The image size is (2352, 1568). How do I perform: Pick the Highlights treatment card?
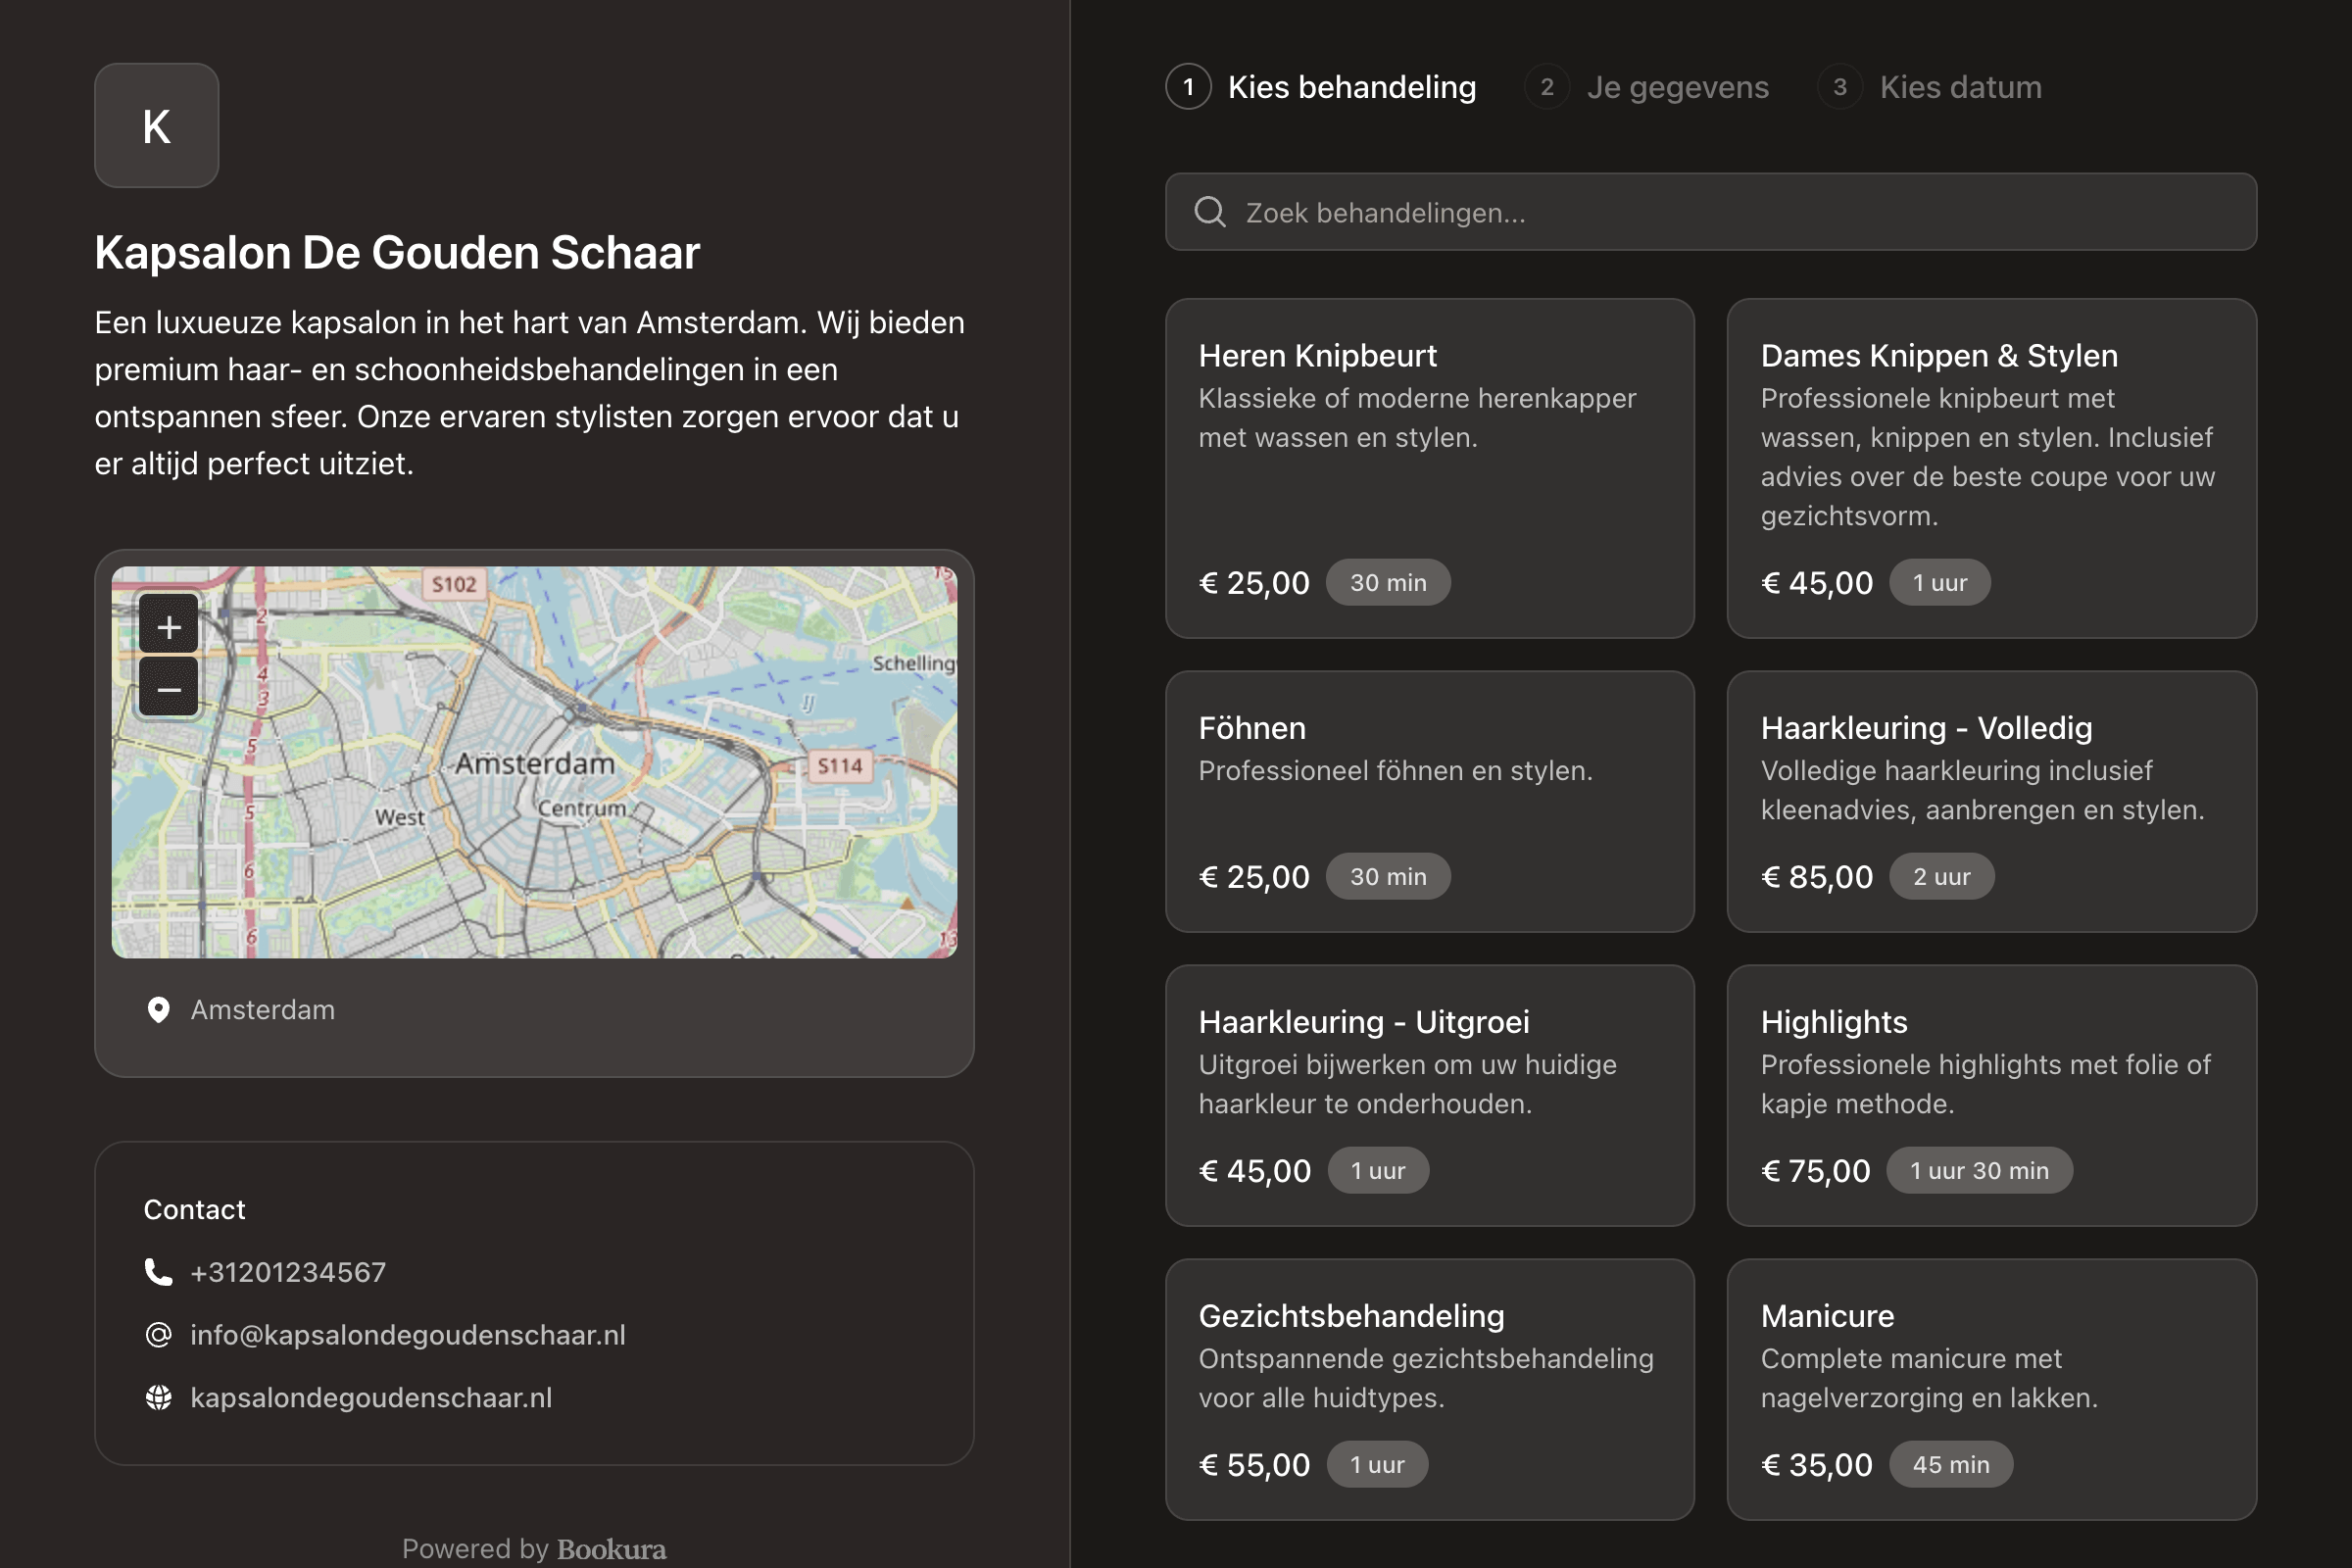[x=1991, y=1095]
